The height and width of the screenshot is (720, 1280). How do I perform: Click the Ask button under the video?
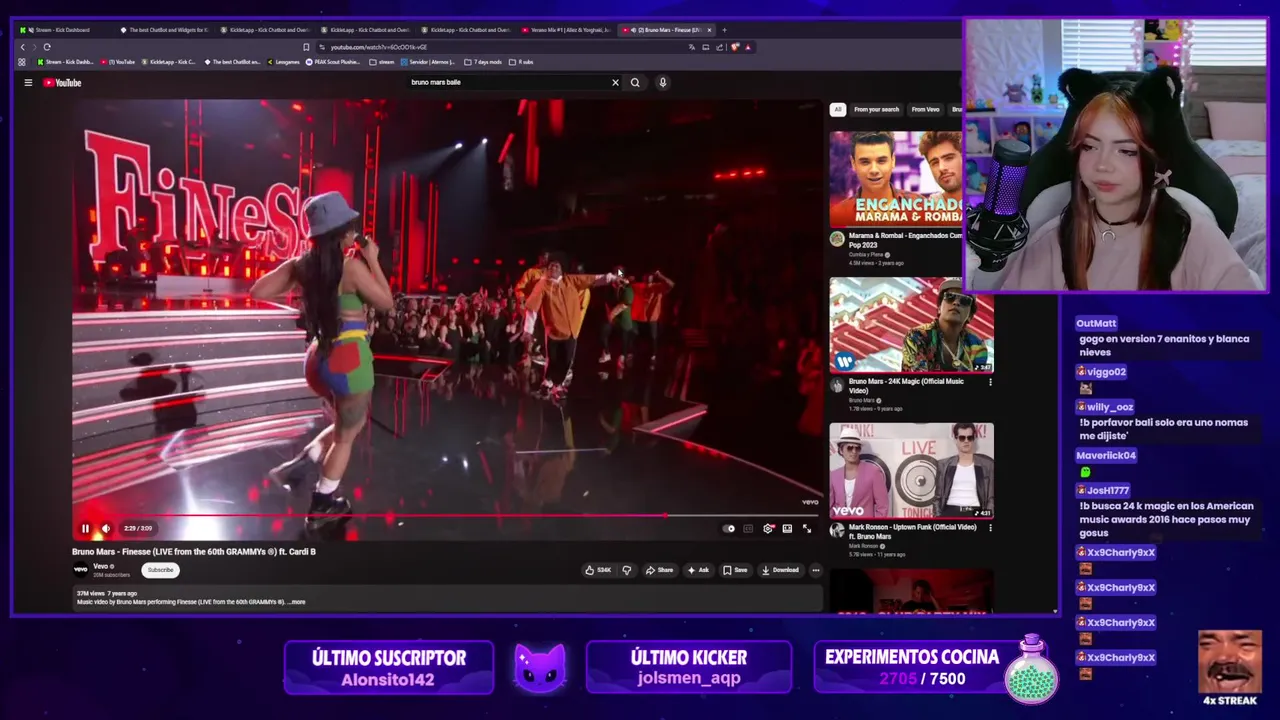click(698, 570)
